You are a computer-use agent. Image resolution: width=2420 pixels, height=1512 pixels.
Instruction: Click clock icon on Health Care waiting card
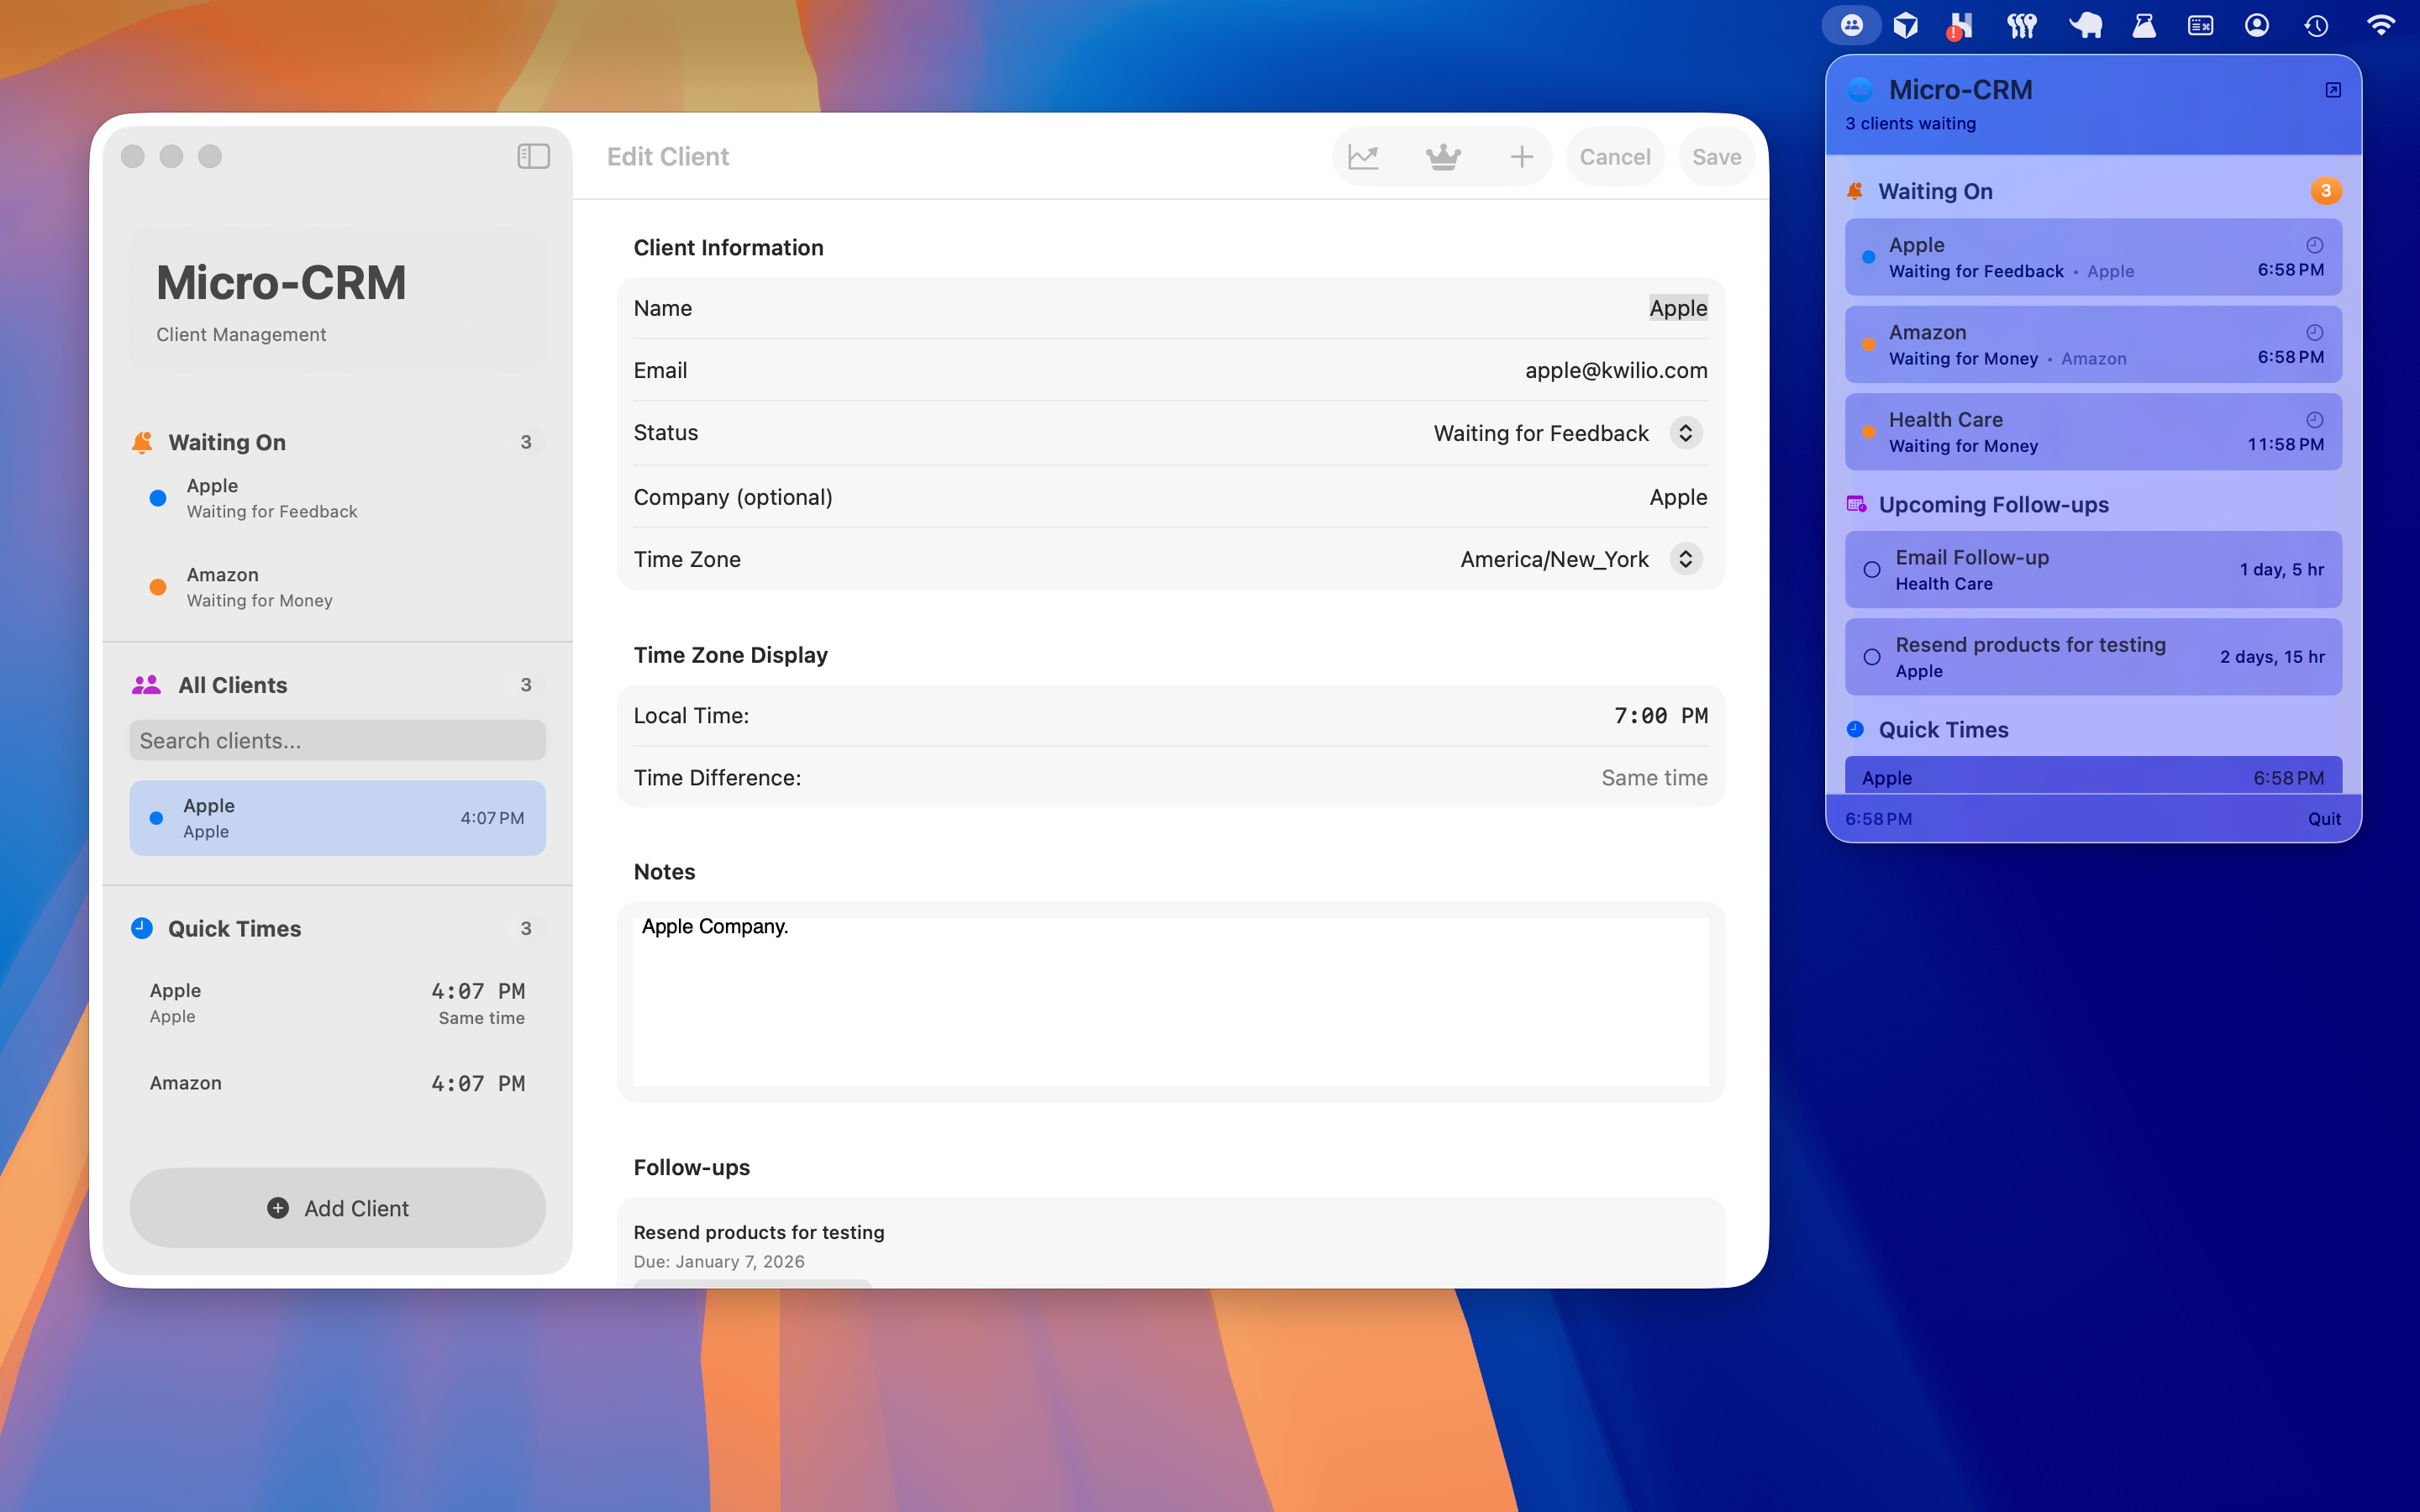pyautogui.click(x=2314, y=419)
